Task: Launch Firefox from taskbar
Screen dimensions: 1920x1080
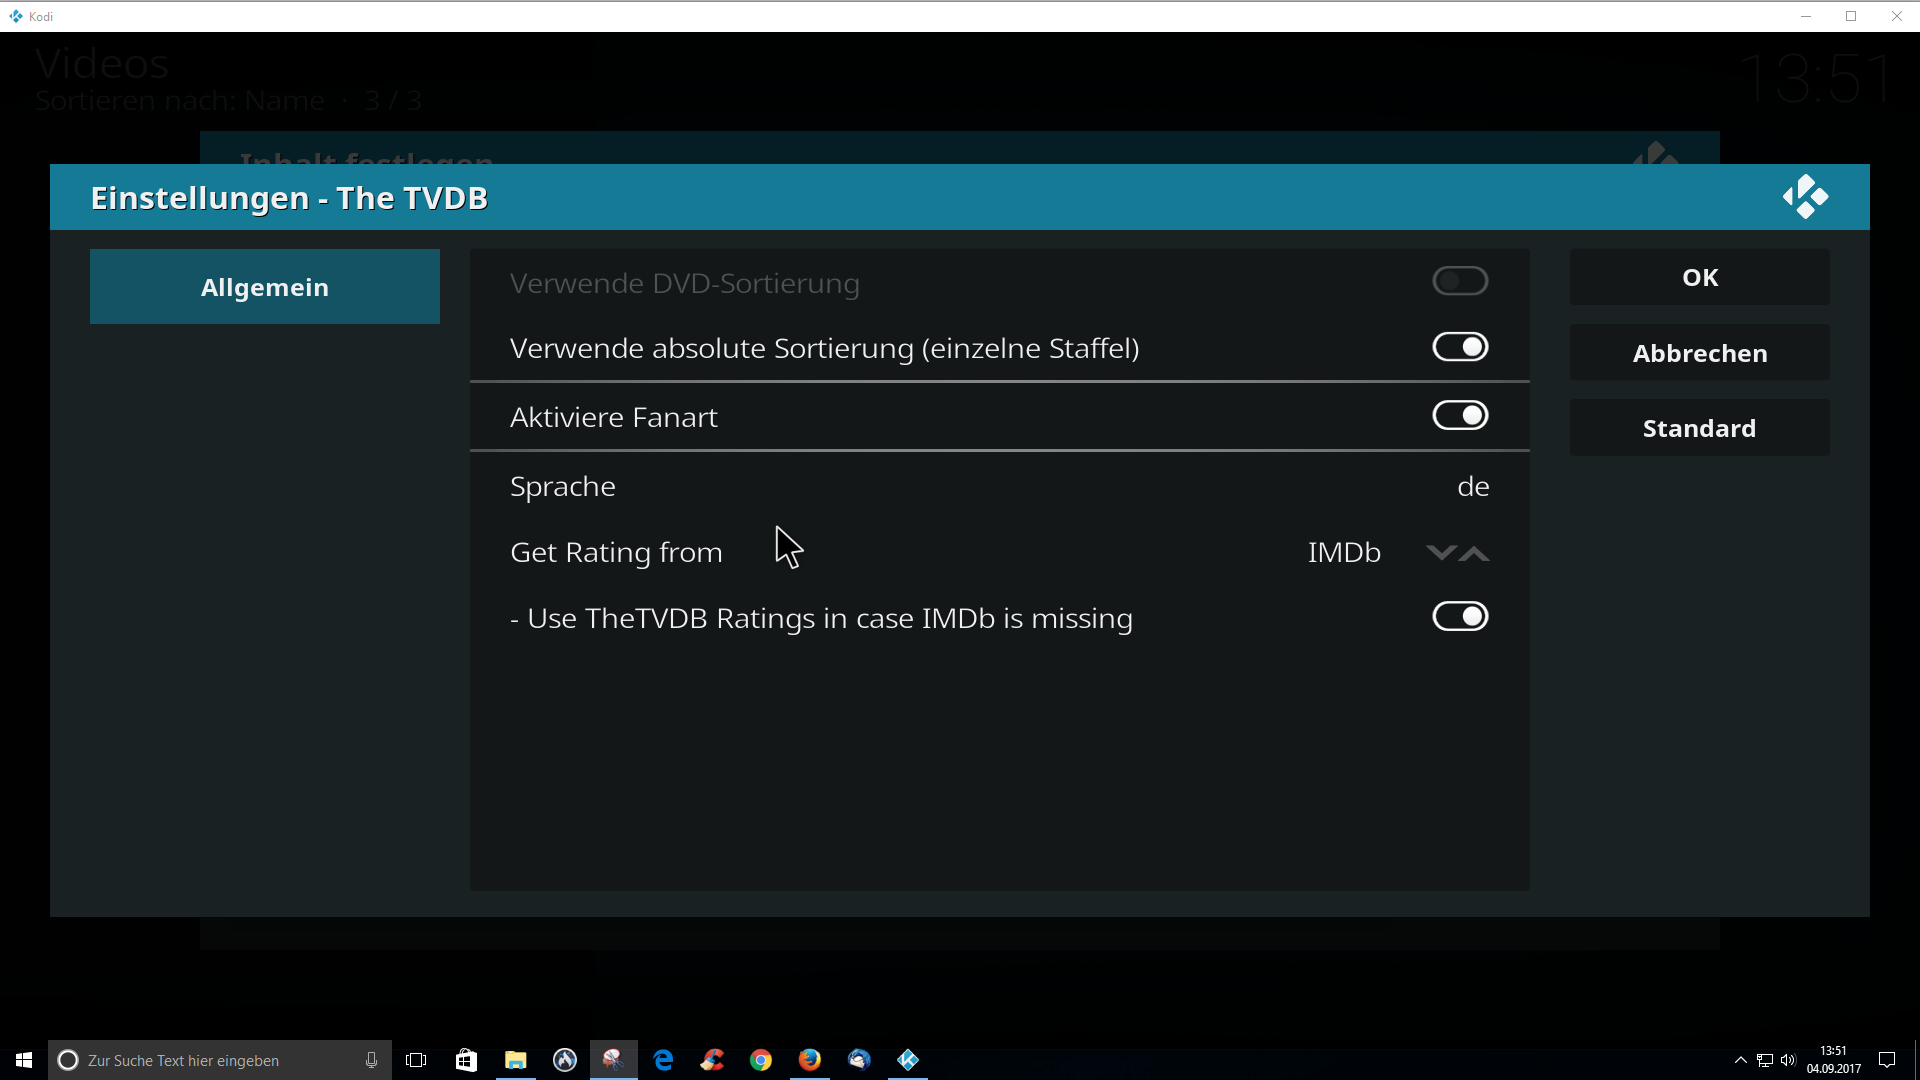Action: pyautogui.click(x=810, y=1060)
